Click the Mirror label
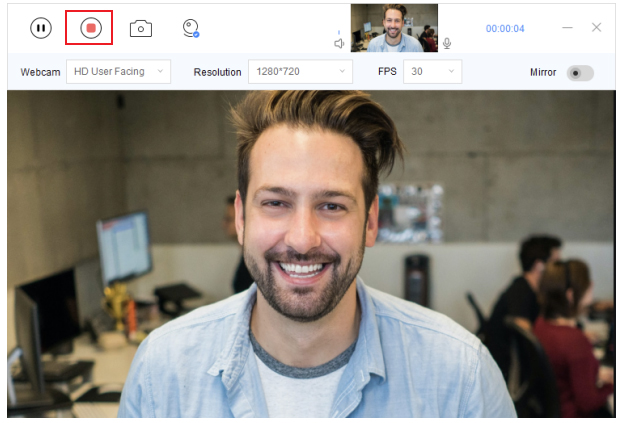This screenshot has height=423, width=621. tap(543, 72)
